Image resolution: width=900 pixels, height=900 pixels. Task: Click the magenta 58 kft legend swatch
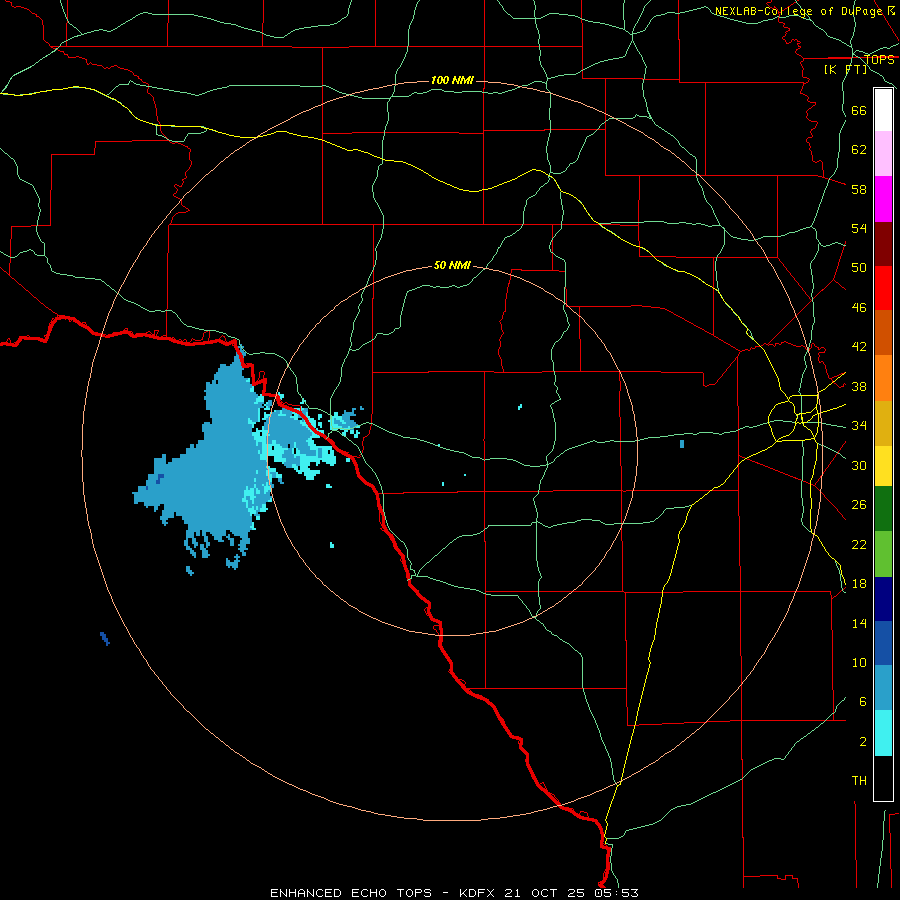click(x=883, y=199)
